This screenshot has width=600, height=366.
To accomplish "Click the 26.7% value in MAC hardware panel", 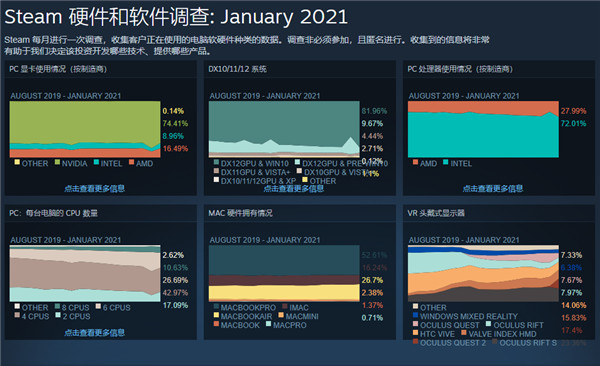I will (x=372, y=280).
